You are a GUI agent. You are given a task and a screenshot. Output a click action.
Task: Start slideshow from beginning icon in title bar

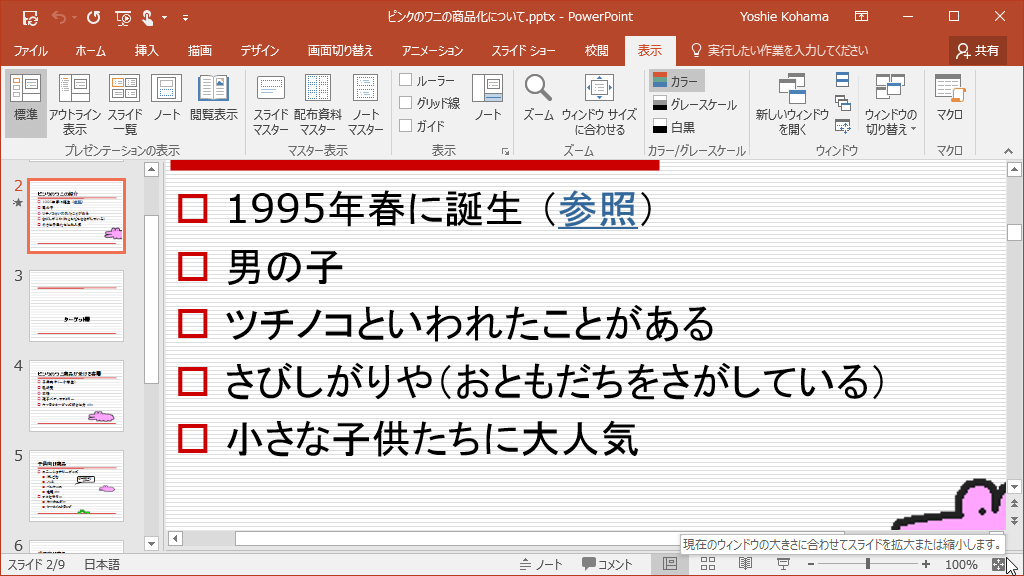[123, 18]
